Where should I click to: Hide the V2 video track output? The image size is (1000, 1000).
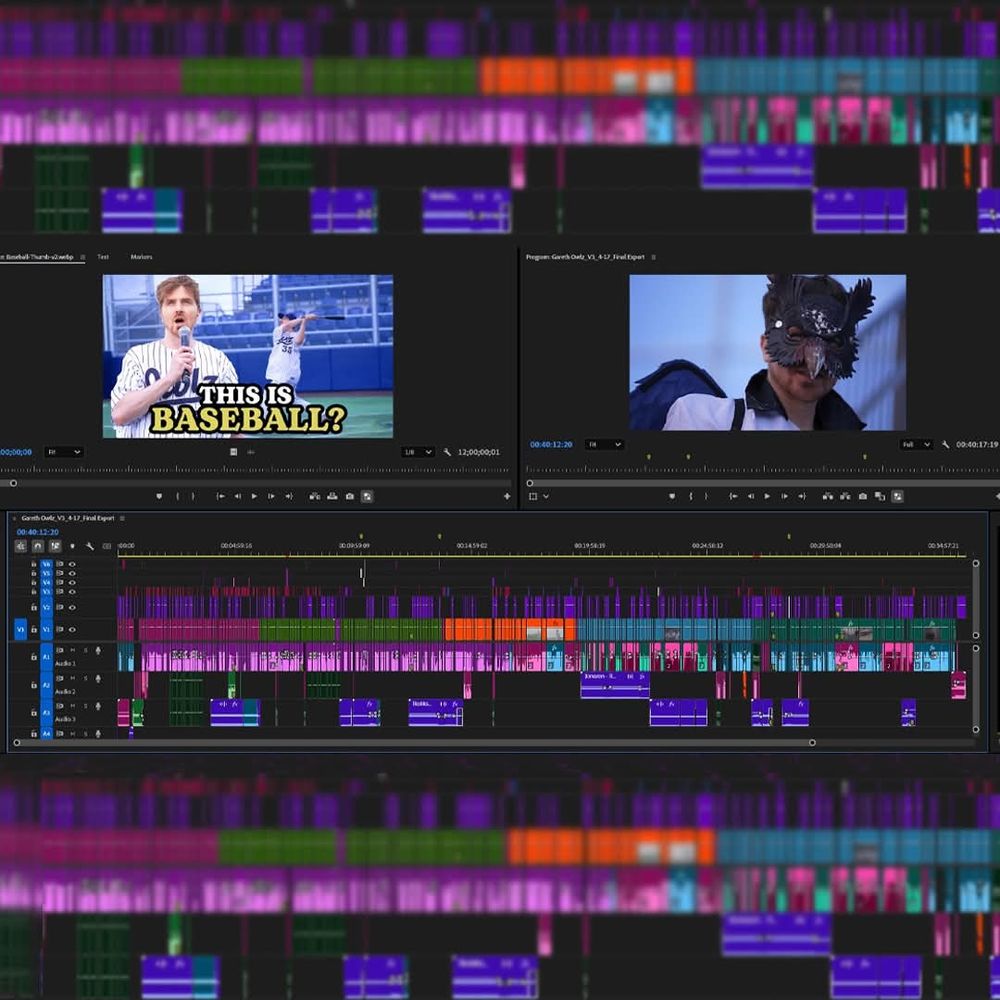pos(72,608)
